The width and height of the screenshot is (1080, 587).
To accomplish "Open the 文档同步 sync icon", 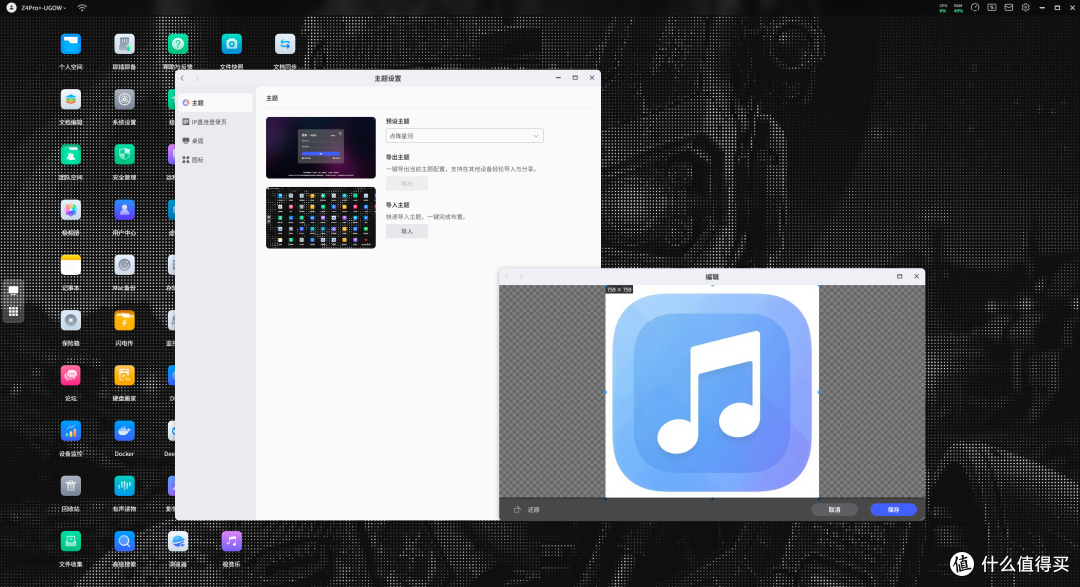I will [x=284, y=45].
